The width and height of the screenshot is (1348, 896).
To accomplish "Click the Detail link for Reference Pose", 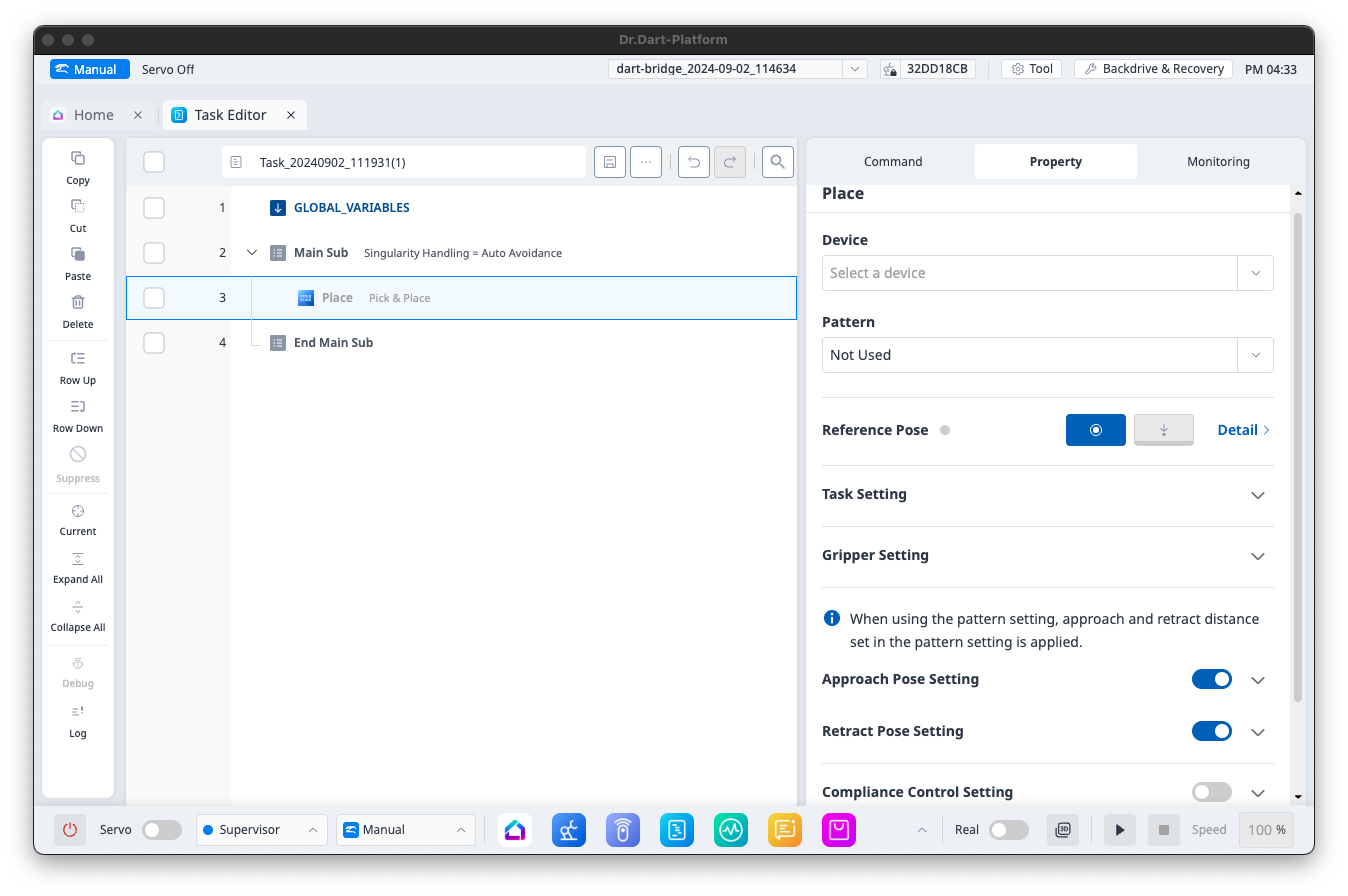I will pos(1243,430).
